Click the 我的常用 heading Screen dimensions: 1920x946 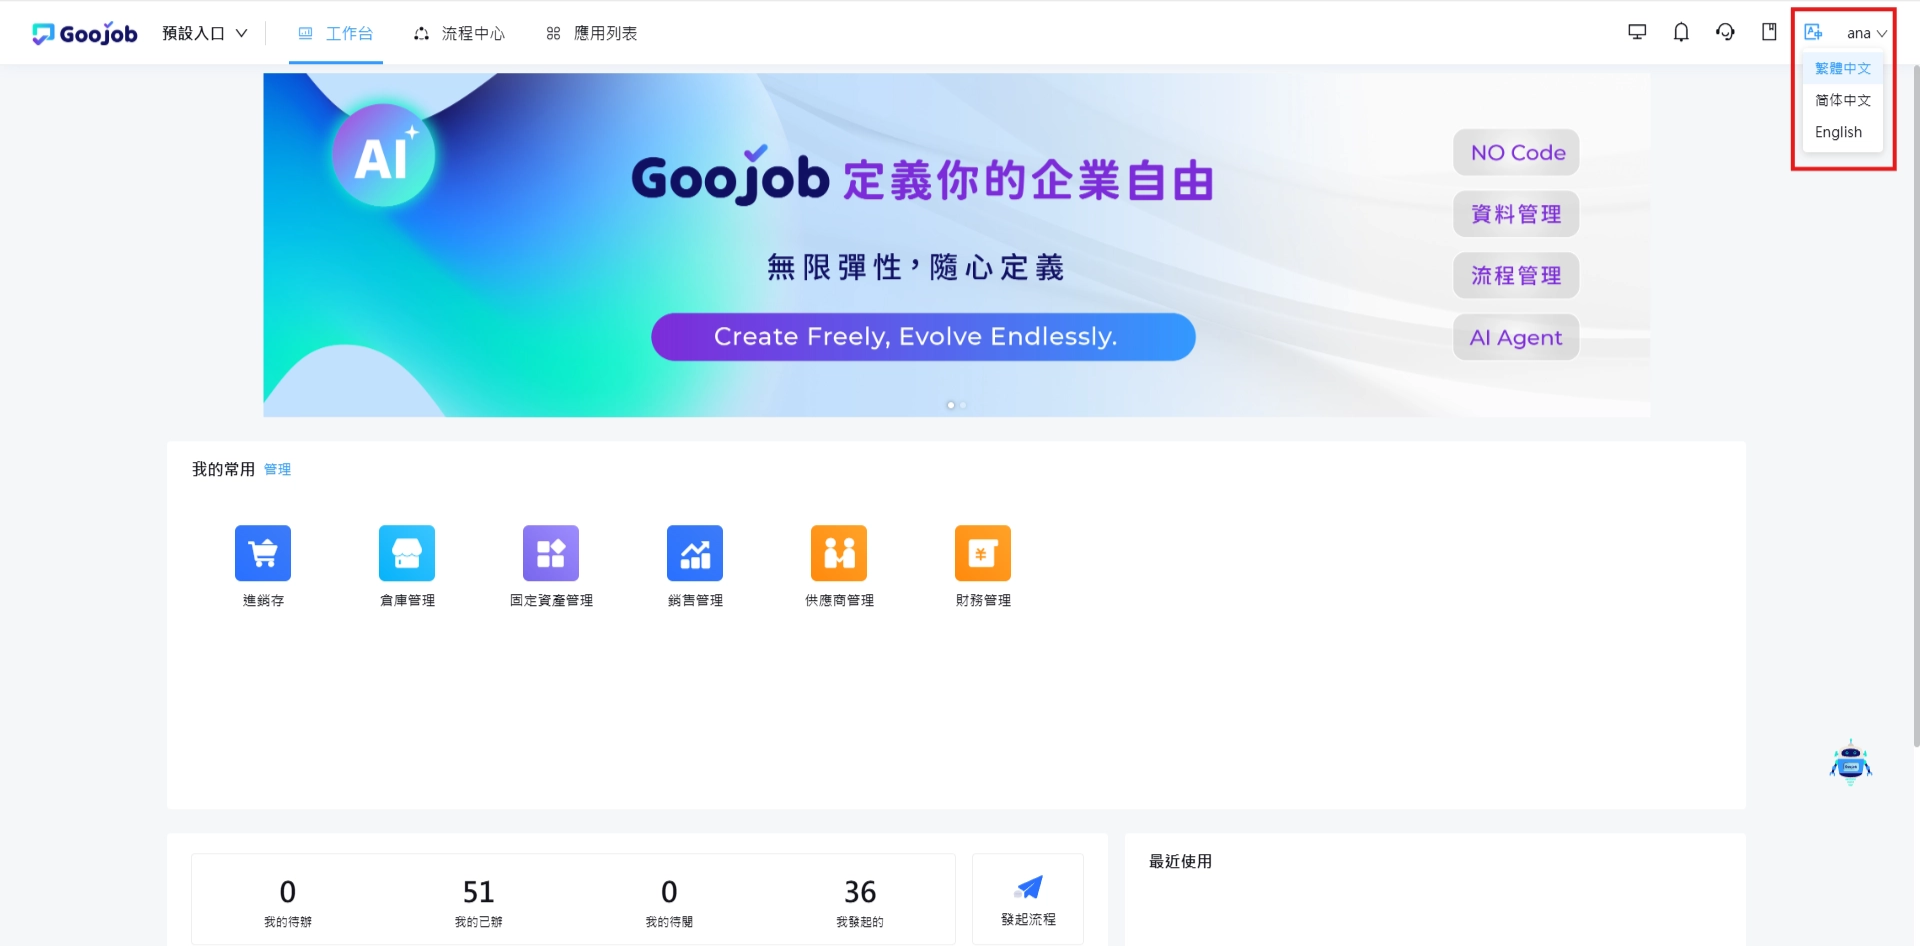[224, 469]
